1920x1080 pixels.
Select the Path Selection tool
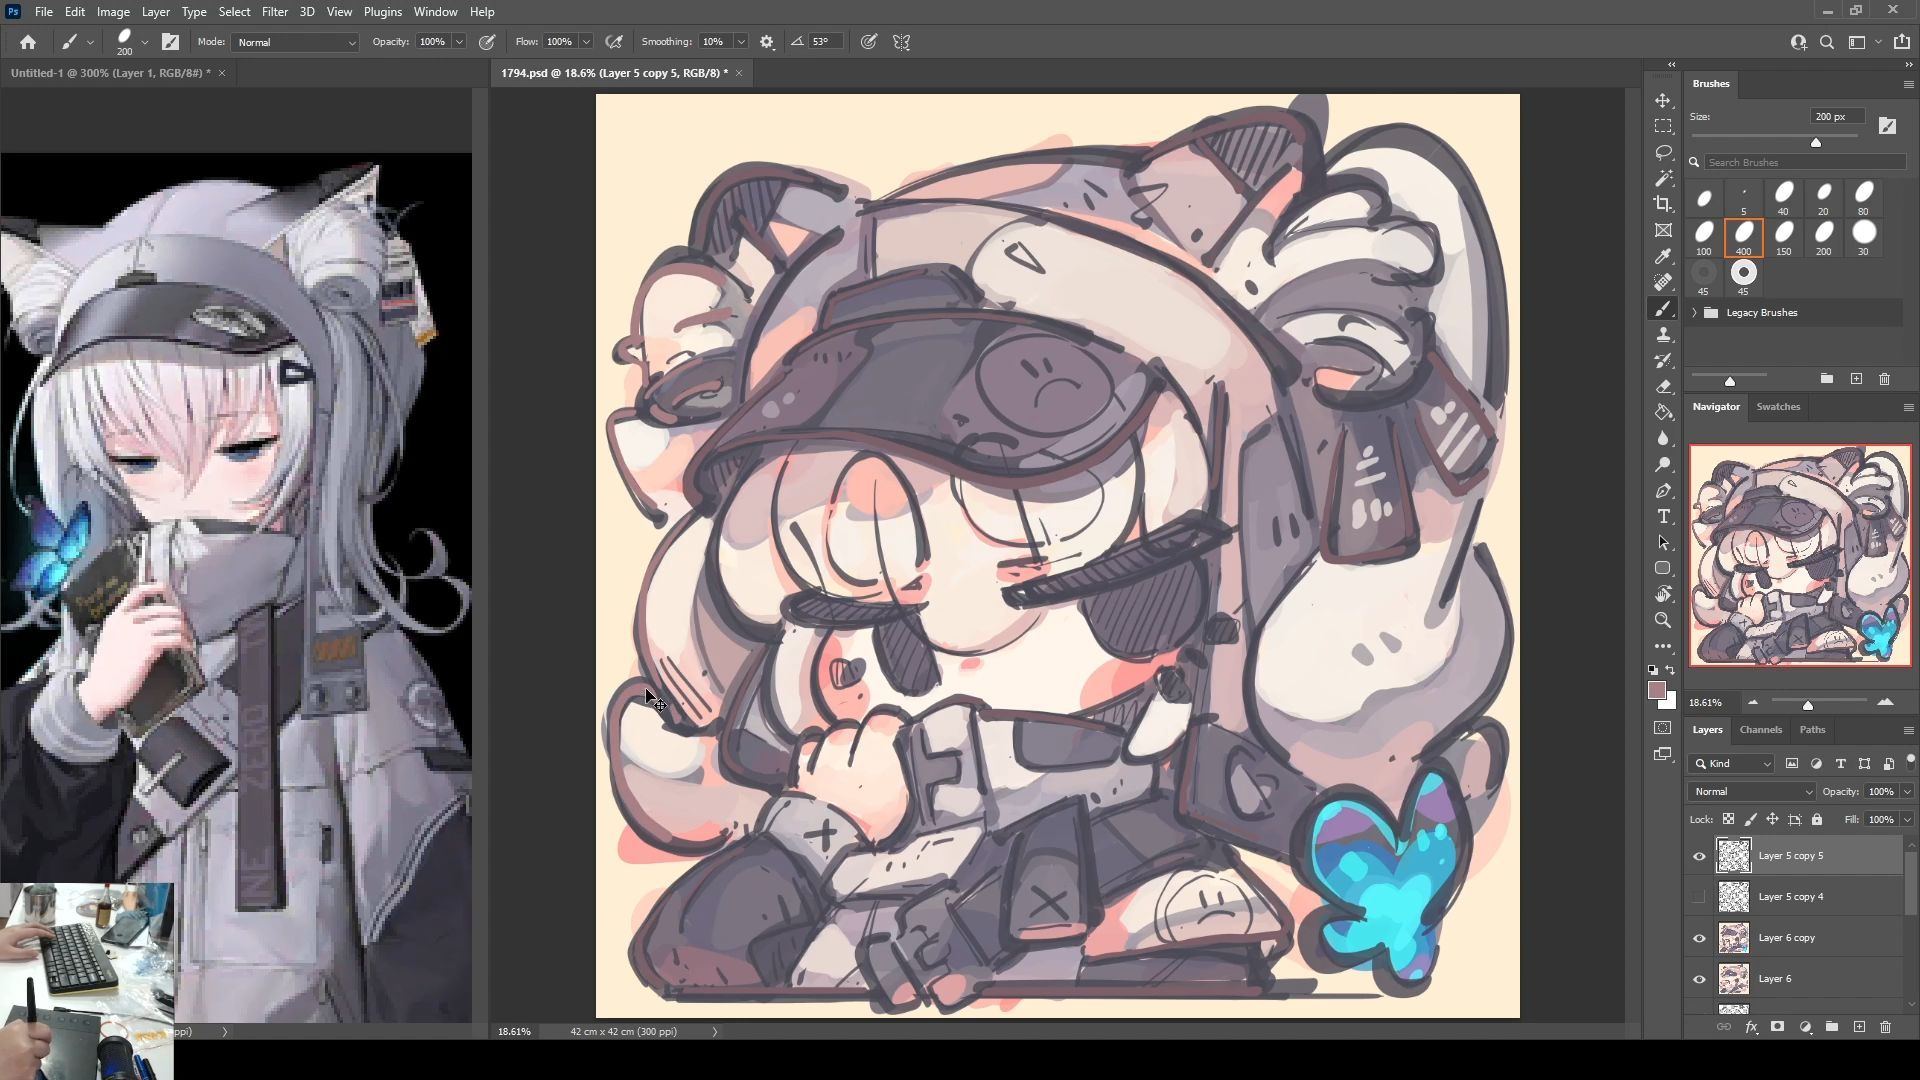coord(1663,543)
